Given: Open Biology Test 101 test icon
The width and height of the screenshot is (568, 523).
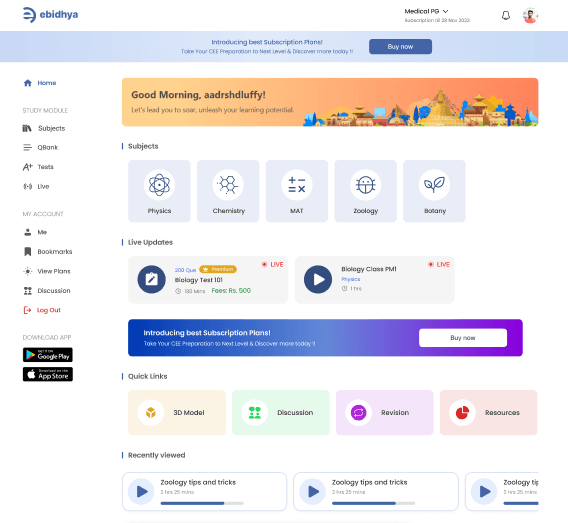Looking at the screenshot, I should 152,280.
